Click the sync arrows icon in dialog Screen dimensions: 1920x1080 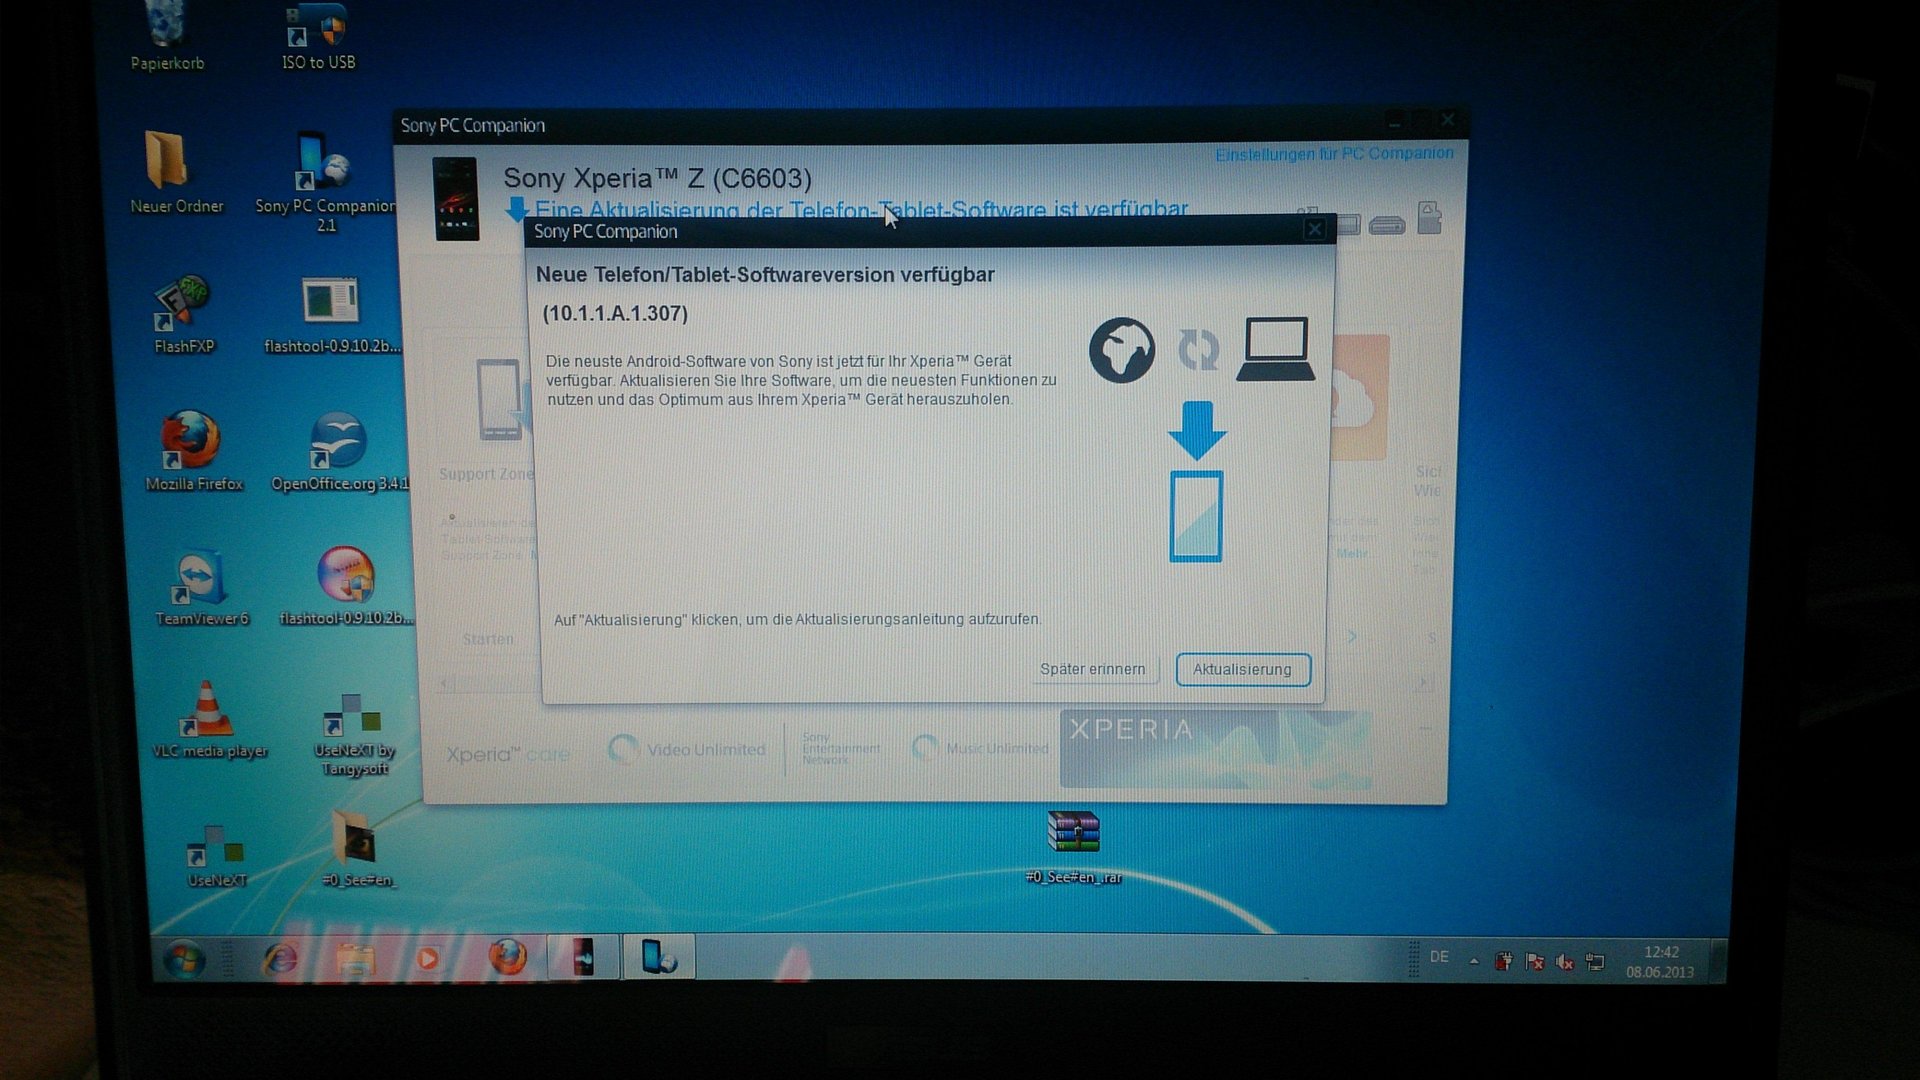click(x=1198, y=350)
